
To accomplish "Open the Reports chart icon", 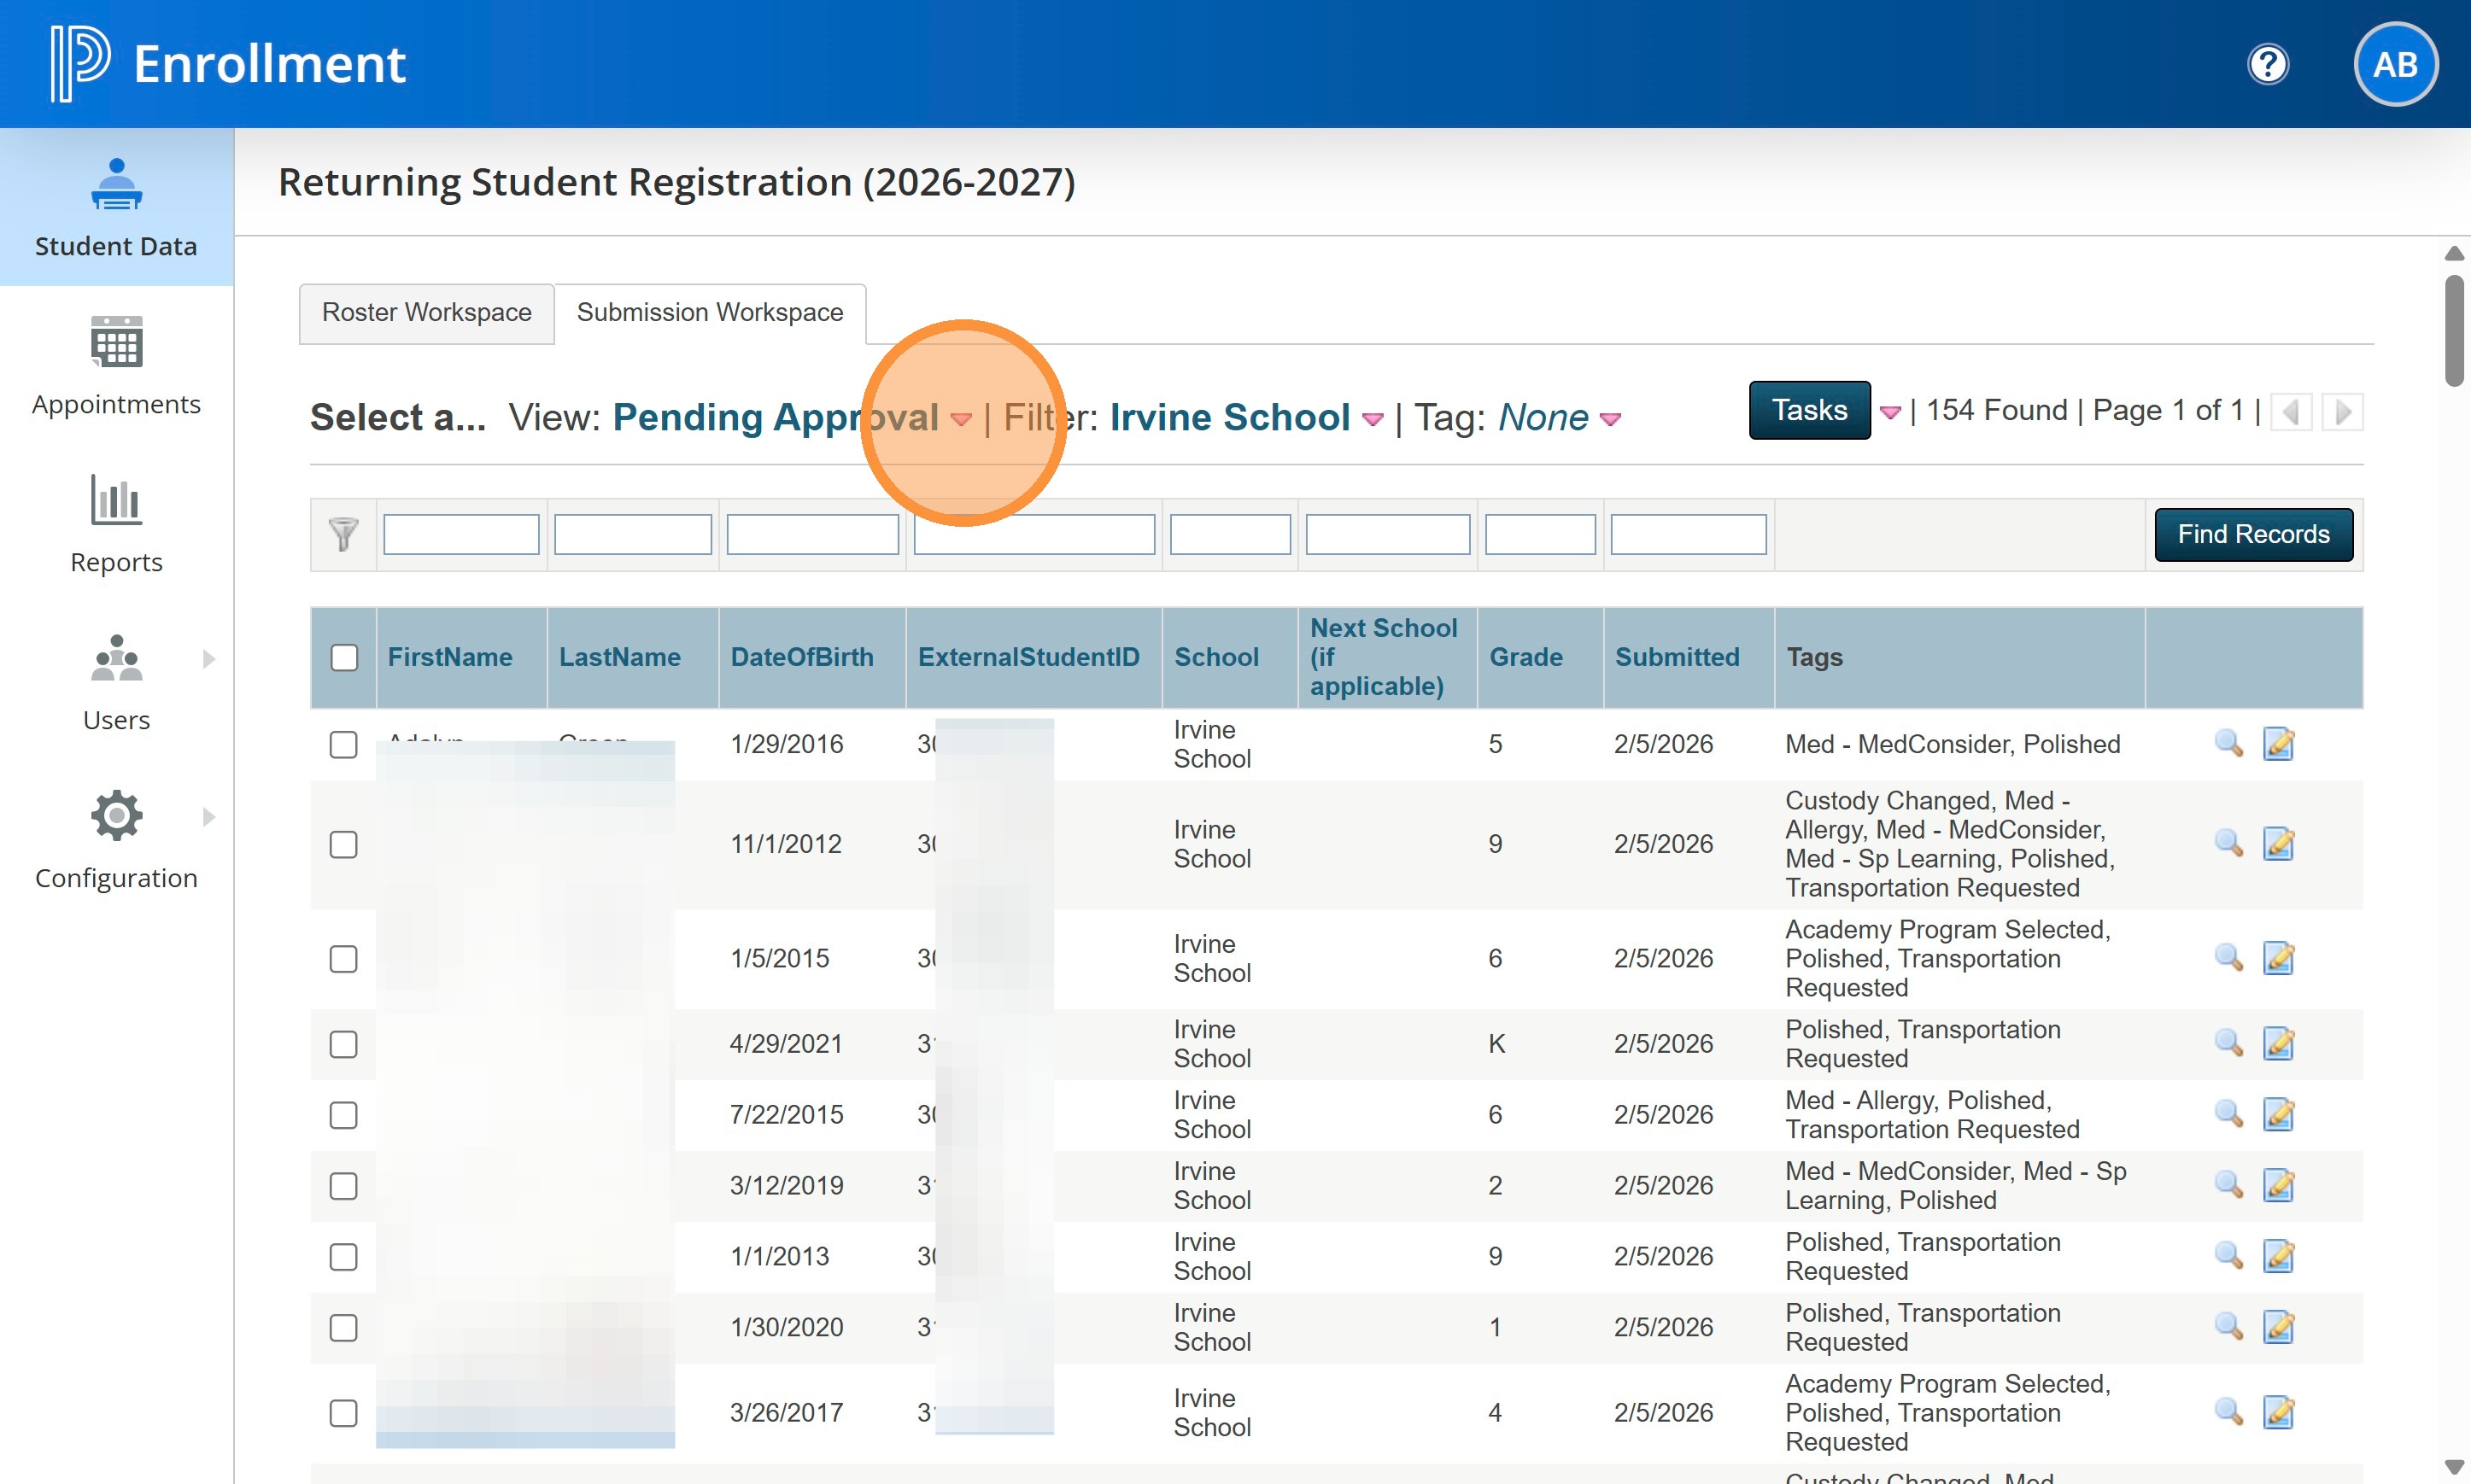I will pyautogui.click(x=116, y=500).
